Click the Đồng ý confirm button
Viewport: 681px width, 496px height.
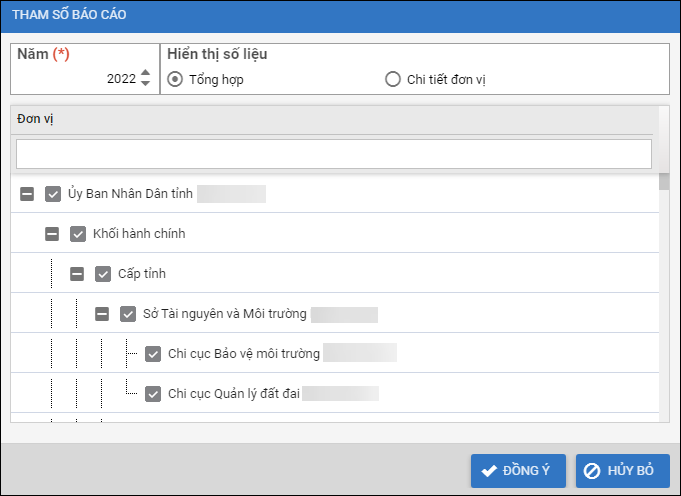pos(518,470)
